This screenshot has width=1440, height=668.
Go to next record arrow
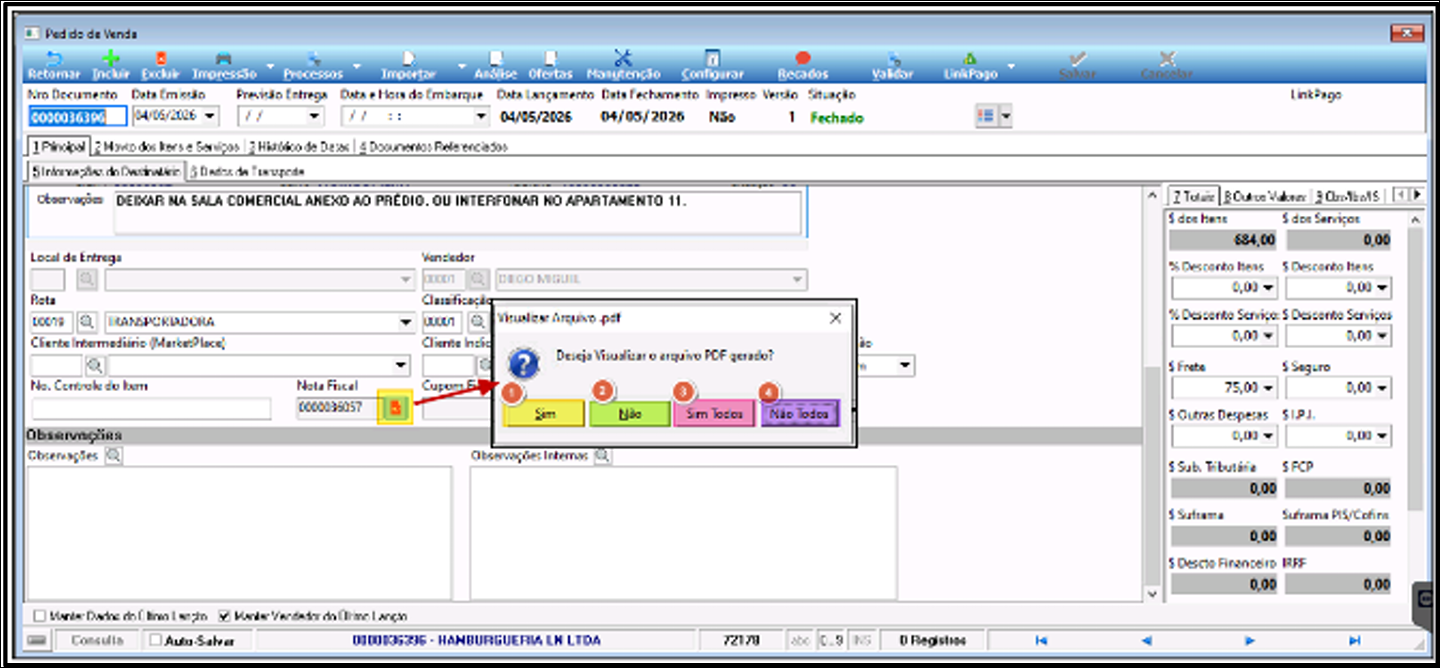click(x=1250, y=640)
